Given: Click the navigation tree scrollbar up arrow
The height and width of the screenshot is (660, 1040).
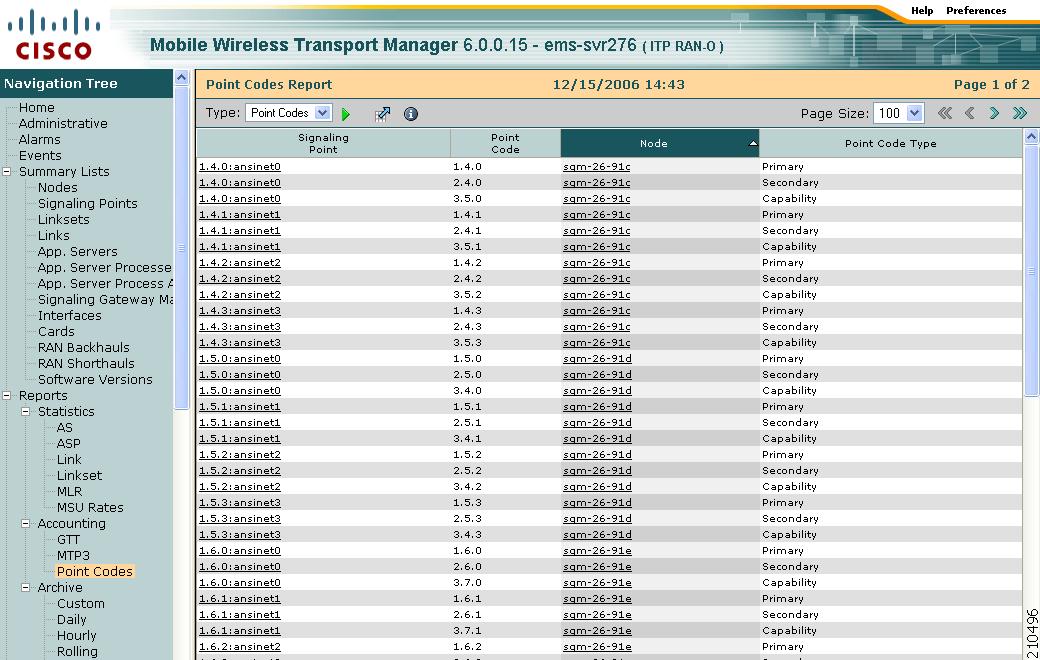Looking at the screenshot, I should 182,78.
